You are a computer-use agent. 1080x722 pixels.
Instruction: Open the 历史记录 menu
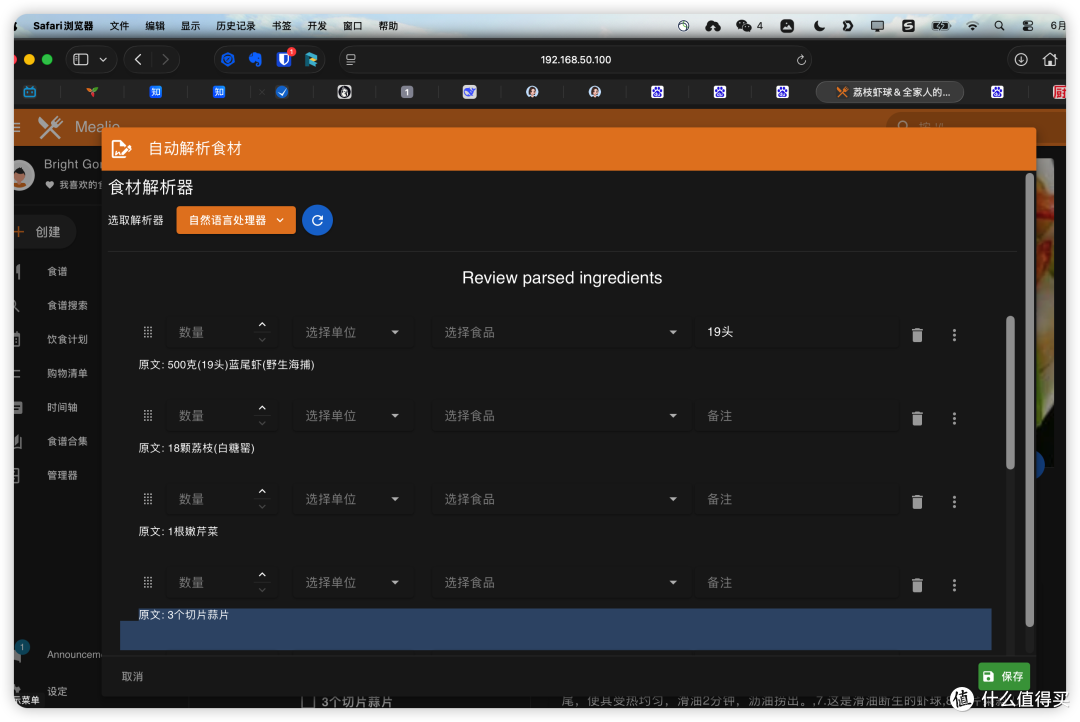(236, 25)
